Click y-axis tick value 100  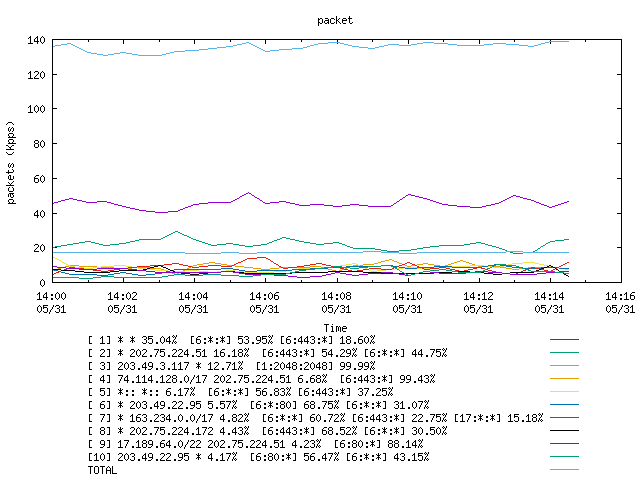[36, 109]
